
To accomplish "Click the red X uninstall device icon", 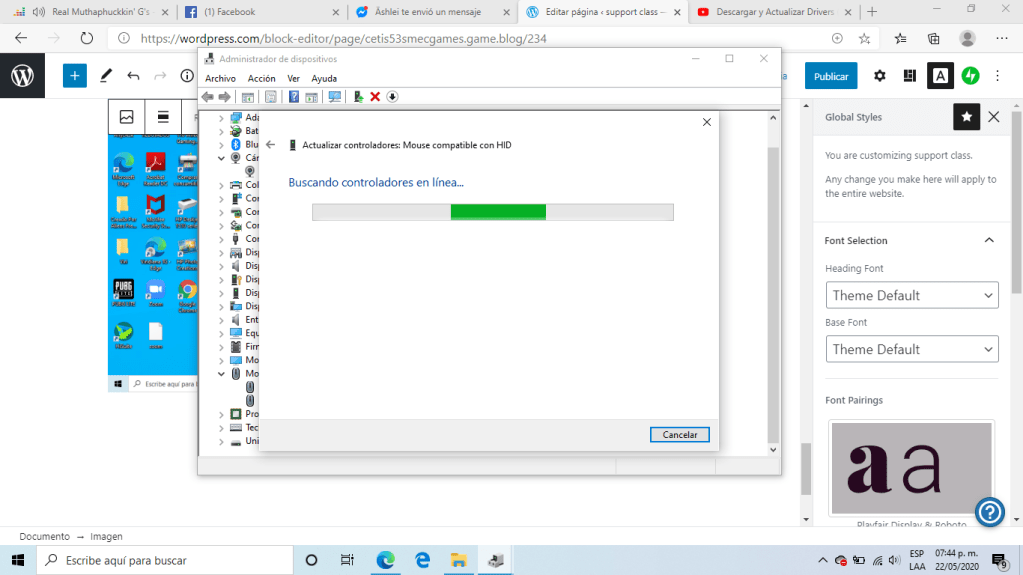I will point(375,97).
